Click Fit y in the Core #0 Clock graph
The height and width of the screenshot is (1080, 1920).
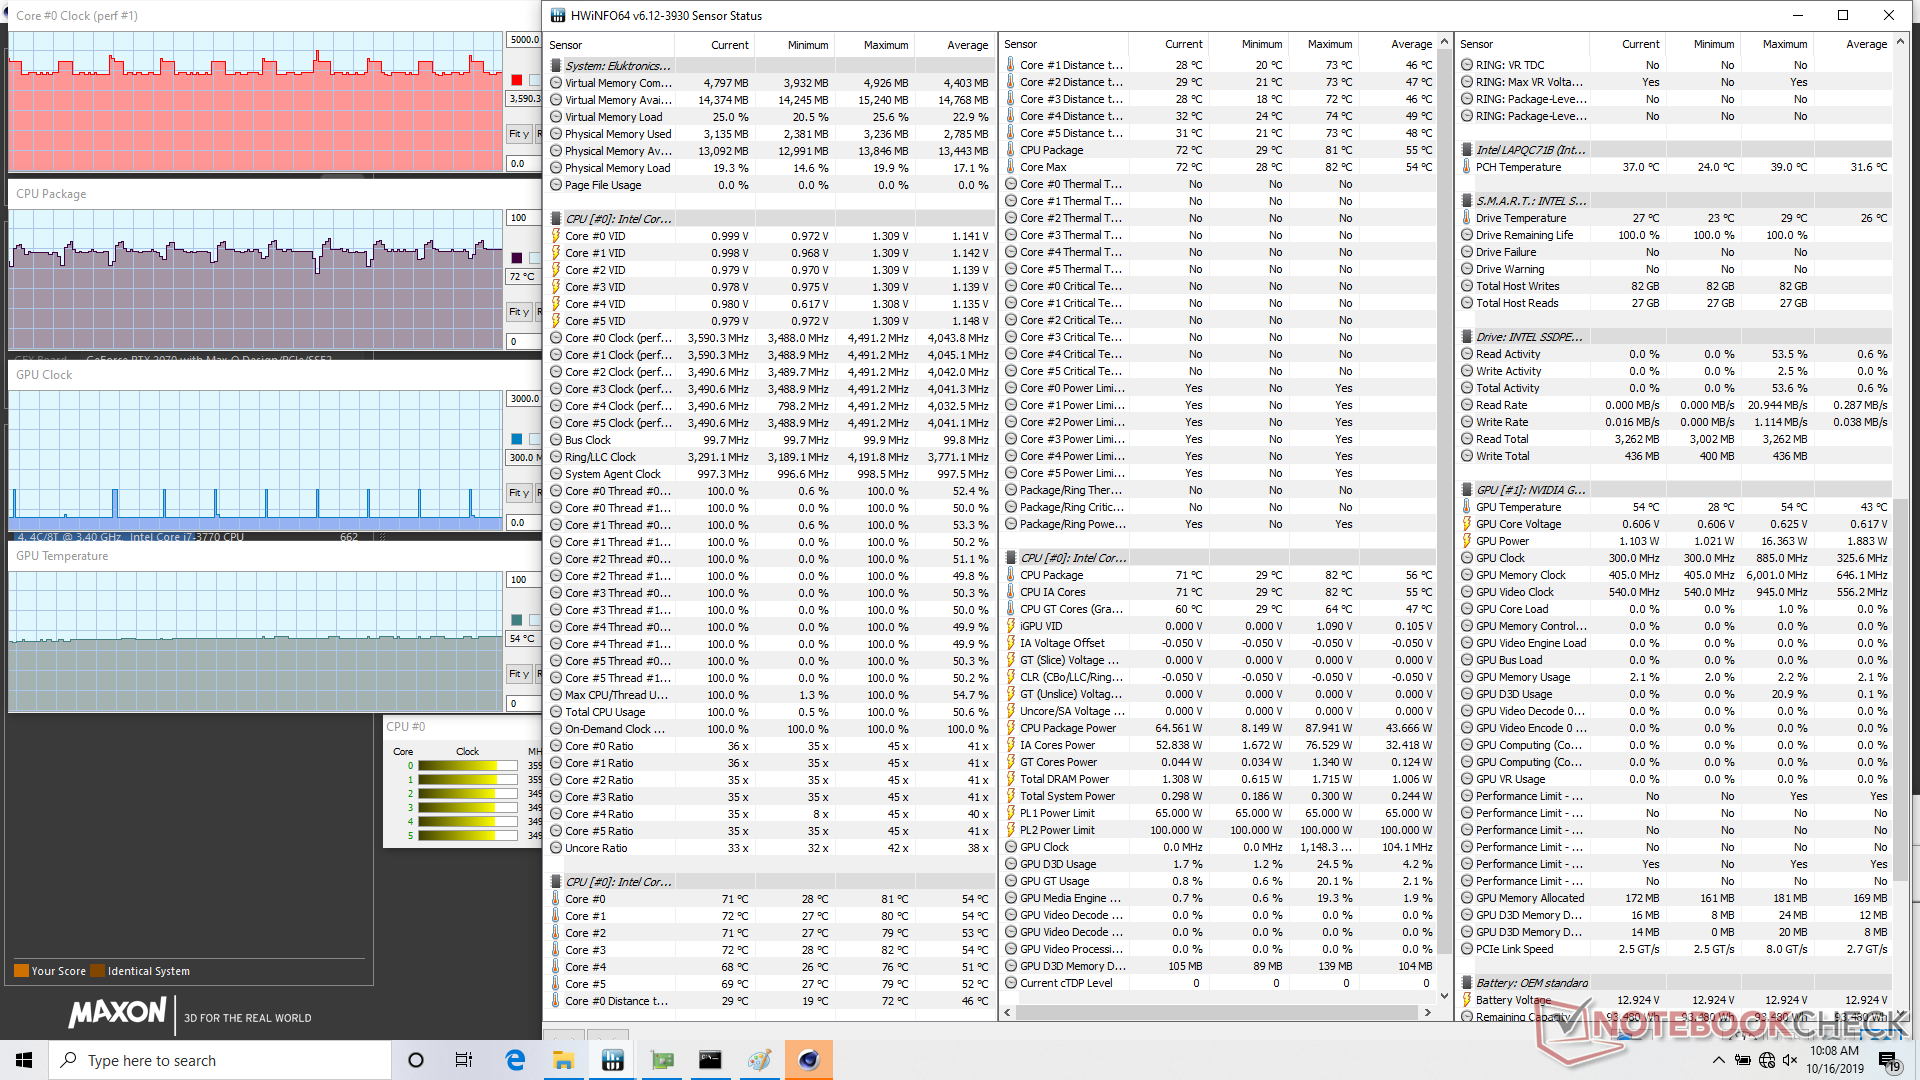pos(519,134)
